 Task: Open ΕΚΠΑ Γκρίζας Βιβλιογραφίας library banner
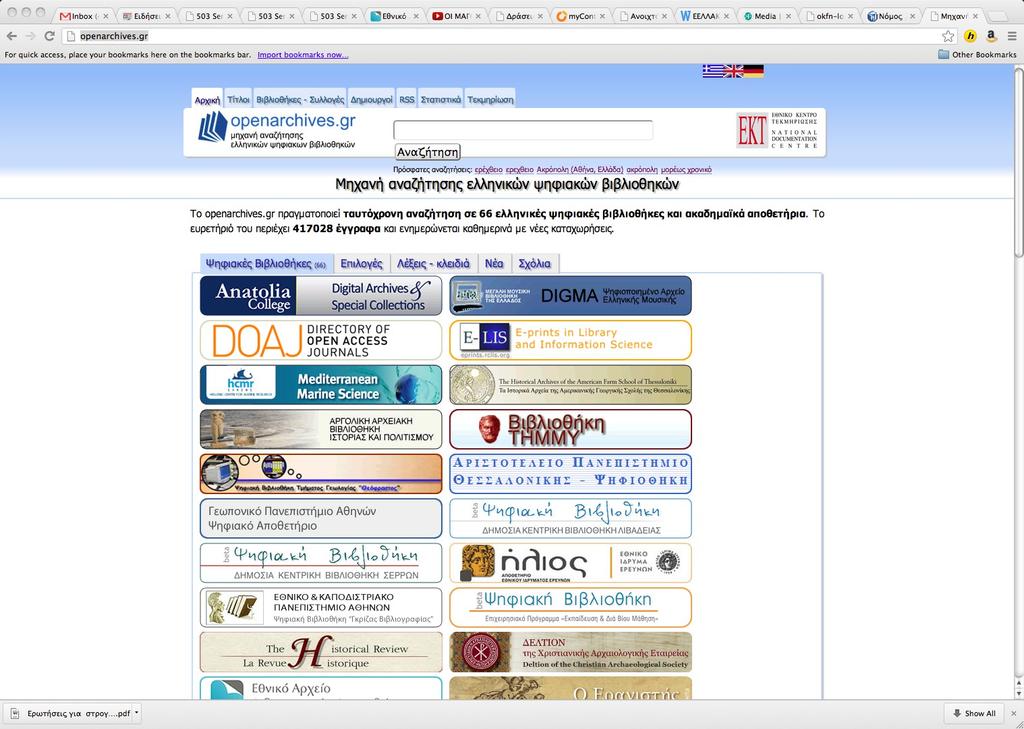321,607
